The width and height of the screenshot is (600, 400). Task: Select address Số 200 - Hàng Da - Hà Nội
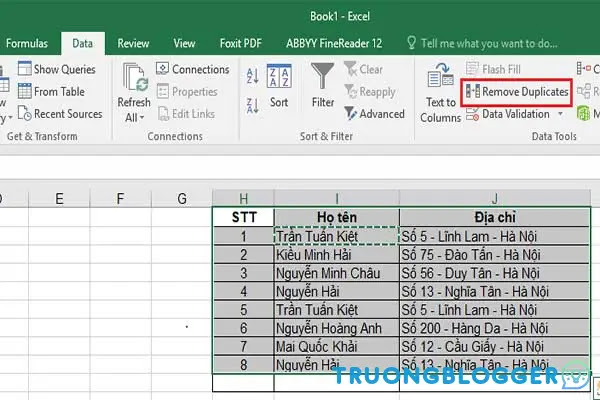495,328
